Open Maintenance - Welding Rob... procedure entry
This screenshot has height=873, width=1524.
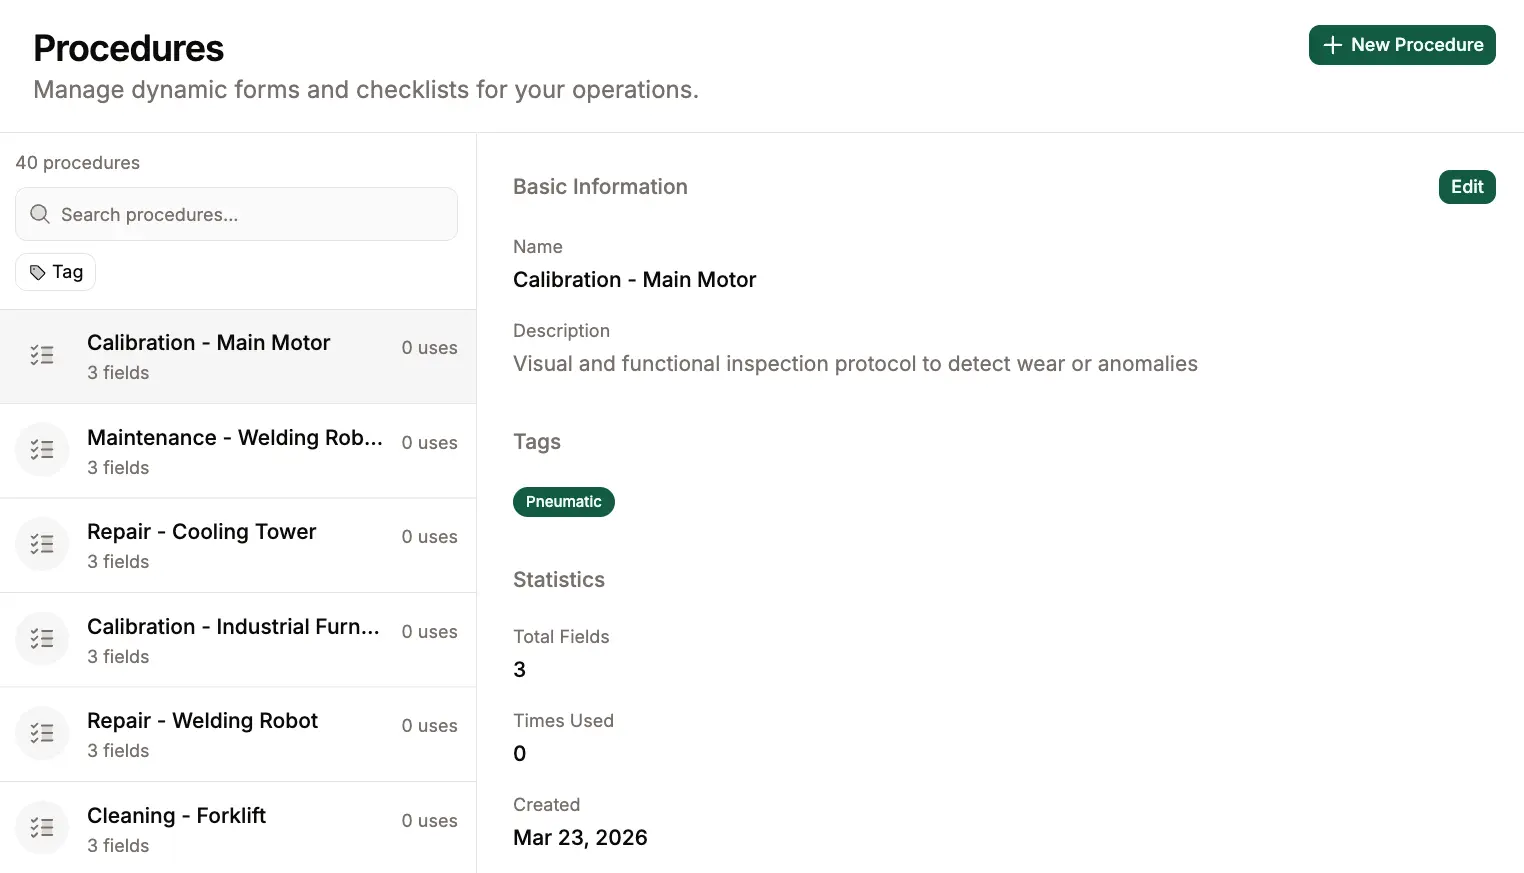click(234, 438)
